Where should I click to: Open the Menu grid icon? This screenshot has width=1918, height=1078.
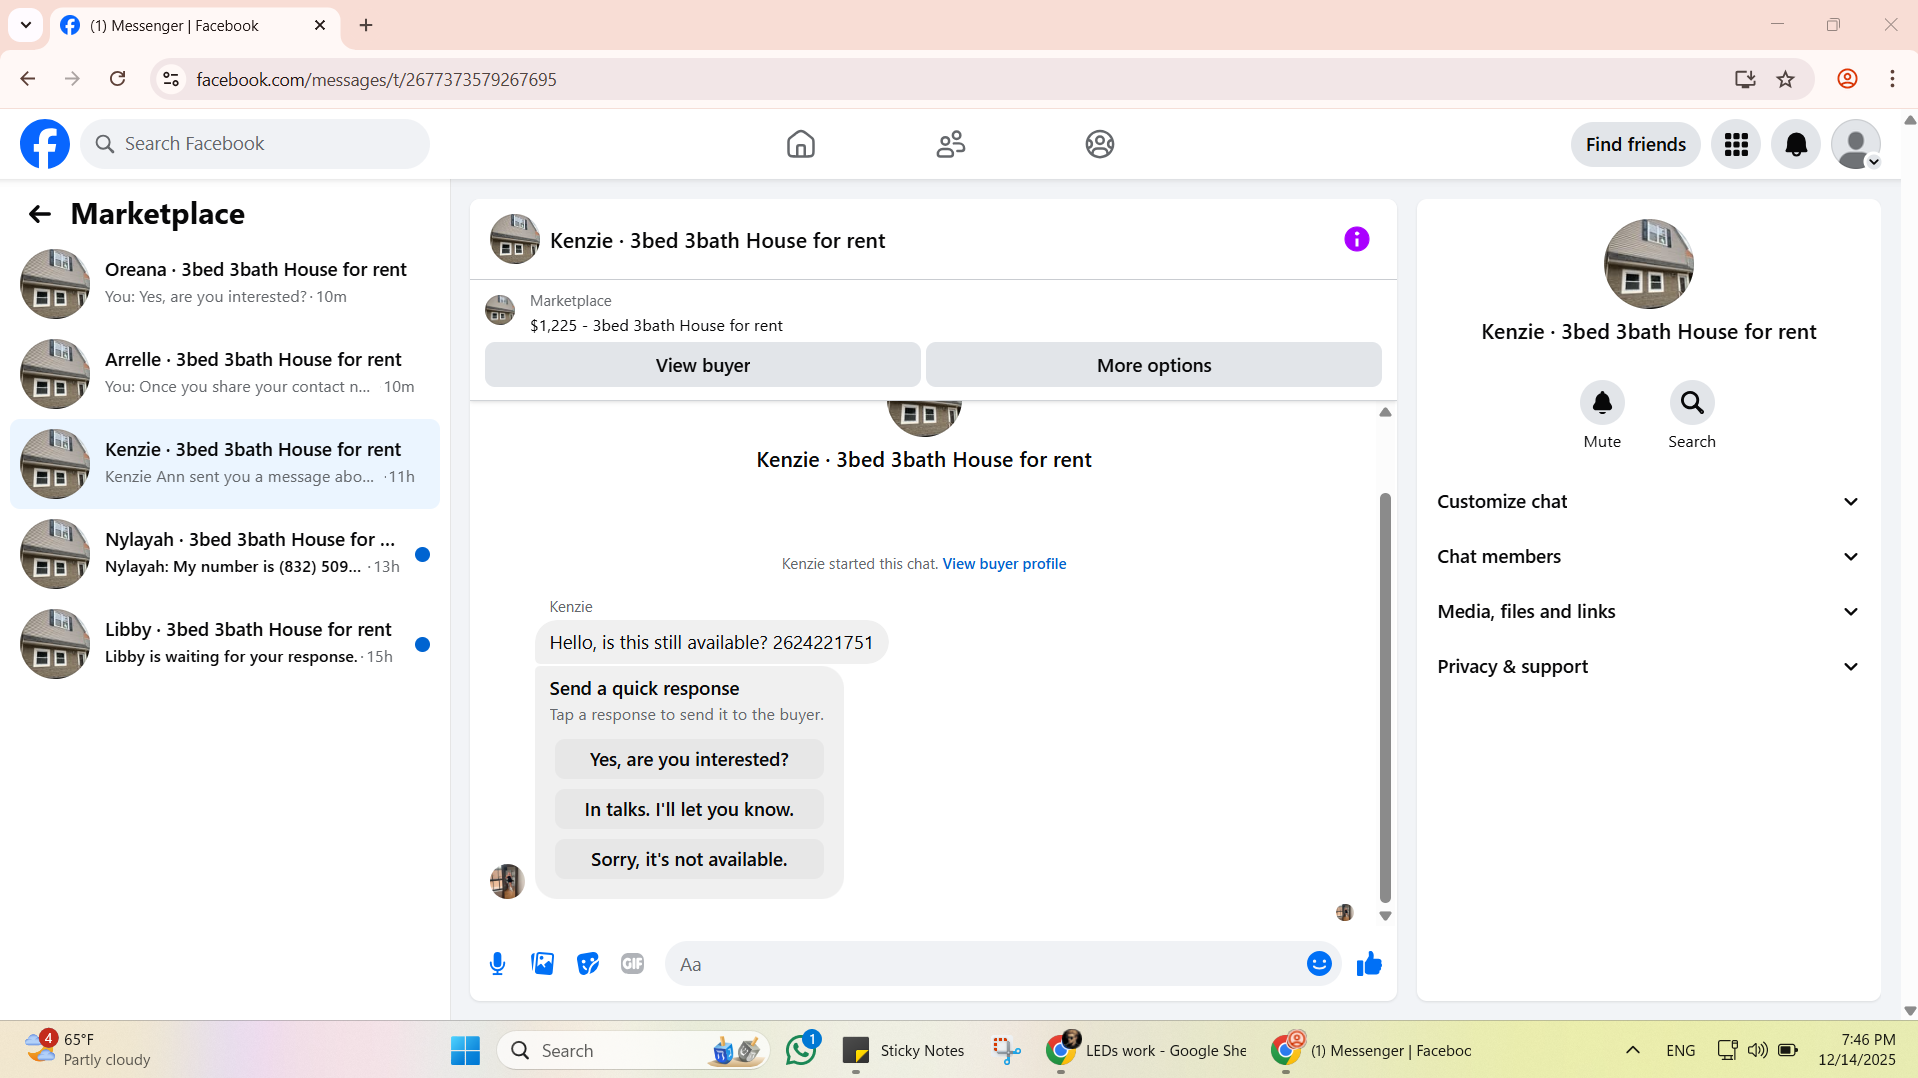(1735, 144)
